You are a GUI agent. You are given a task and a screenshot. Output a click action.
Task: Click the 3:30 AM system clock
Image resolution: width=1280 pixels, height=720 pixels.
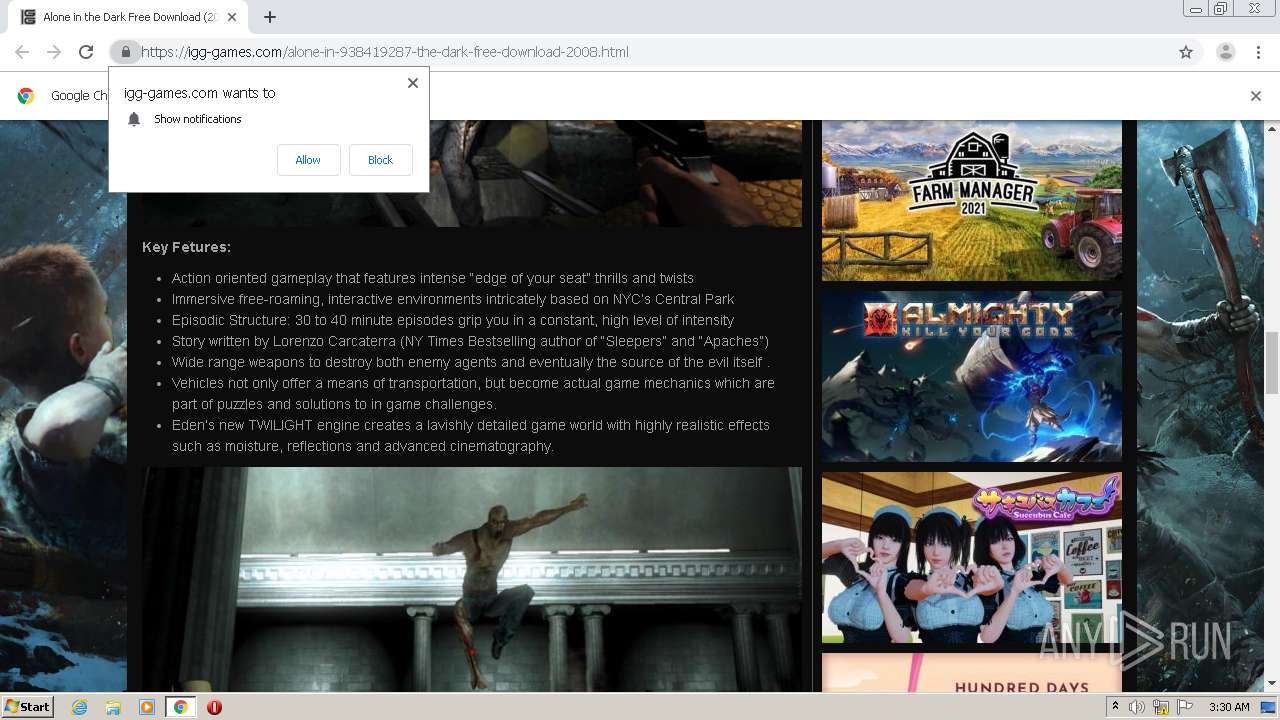click(x=1229, y=707)
